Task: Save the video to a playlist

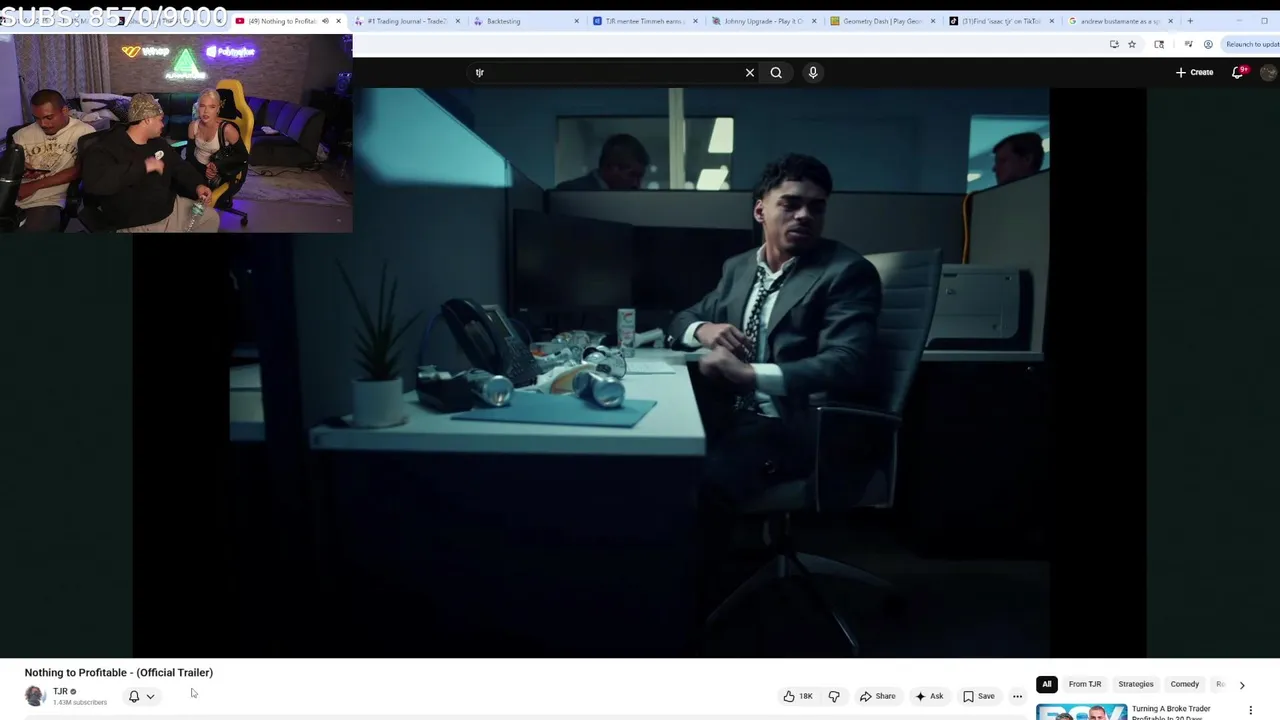Action: click(x=978, y=696)
